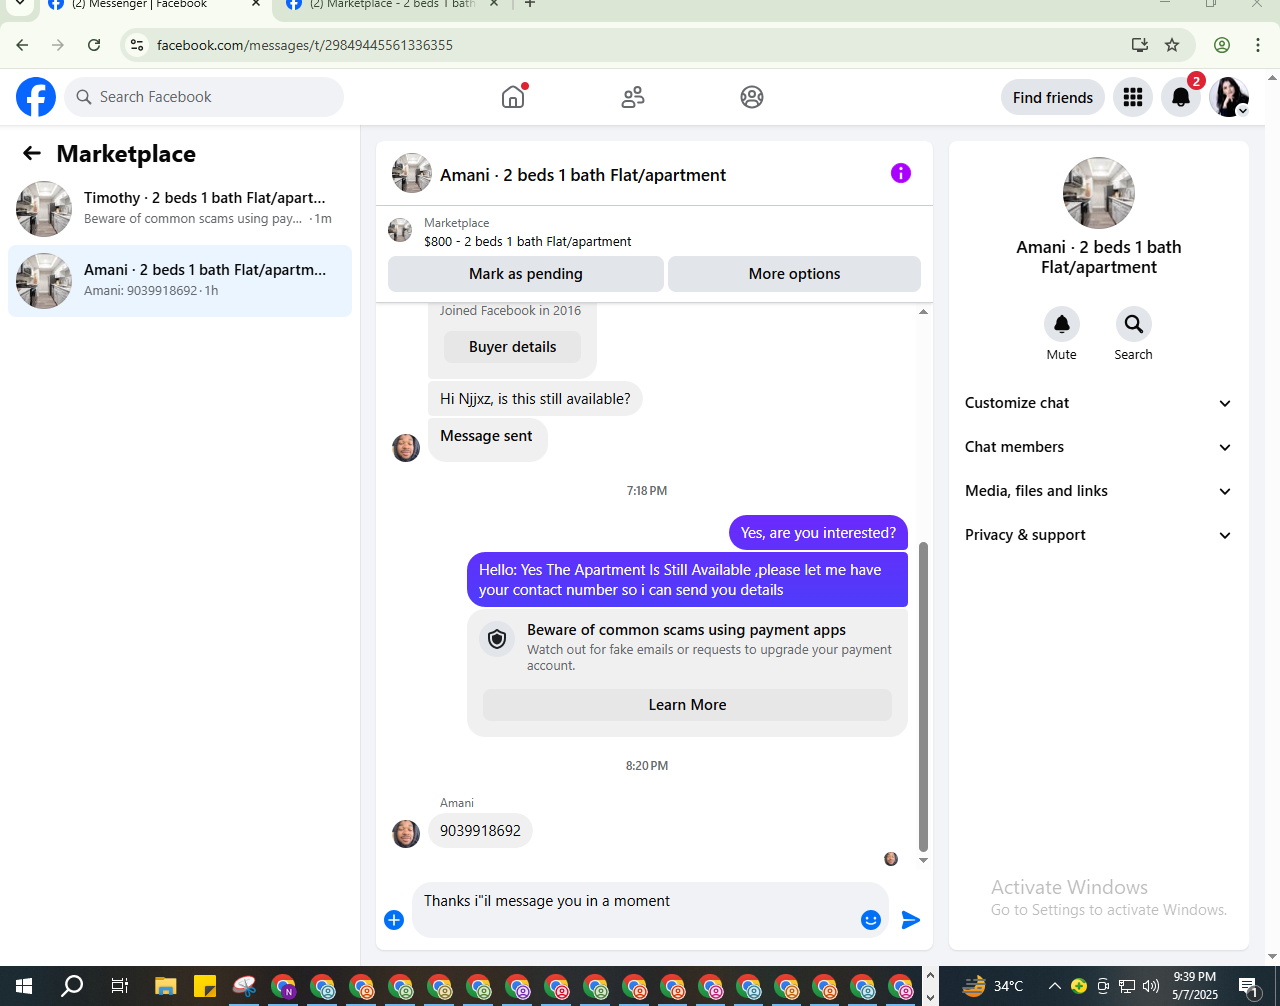Click Learn More on scam warning
The width and height of the screenshot is (1280, 1006).
[687, 705]
